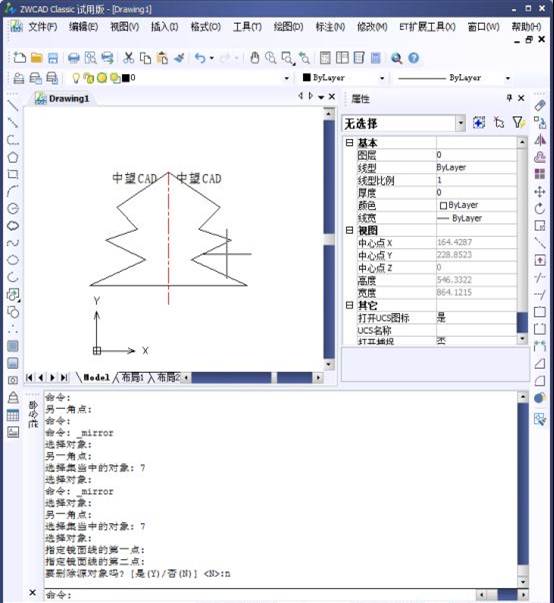Open the ByLayer color dropdown
This screenshot has width=554, height=603.
[x=382, y=78]
